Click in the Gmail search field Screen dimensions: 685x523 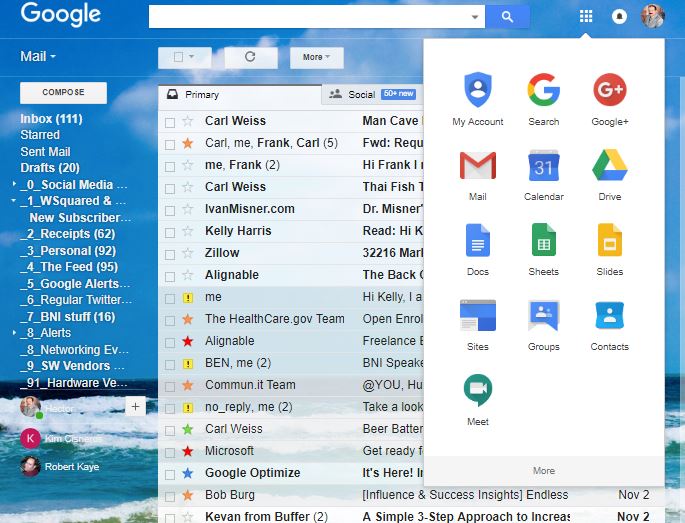pyautogui.click(x=308, y=17)
